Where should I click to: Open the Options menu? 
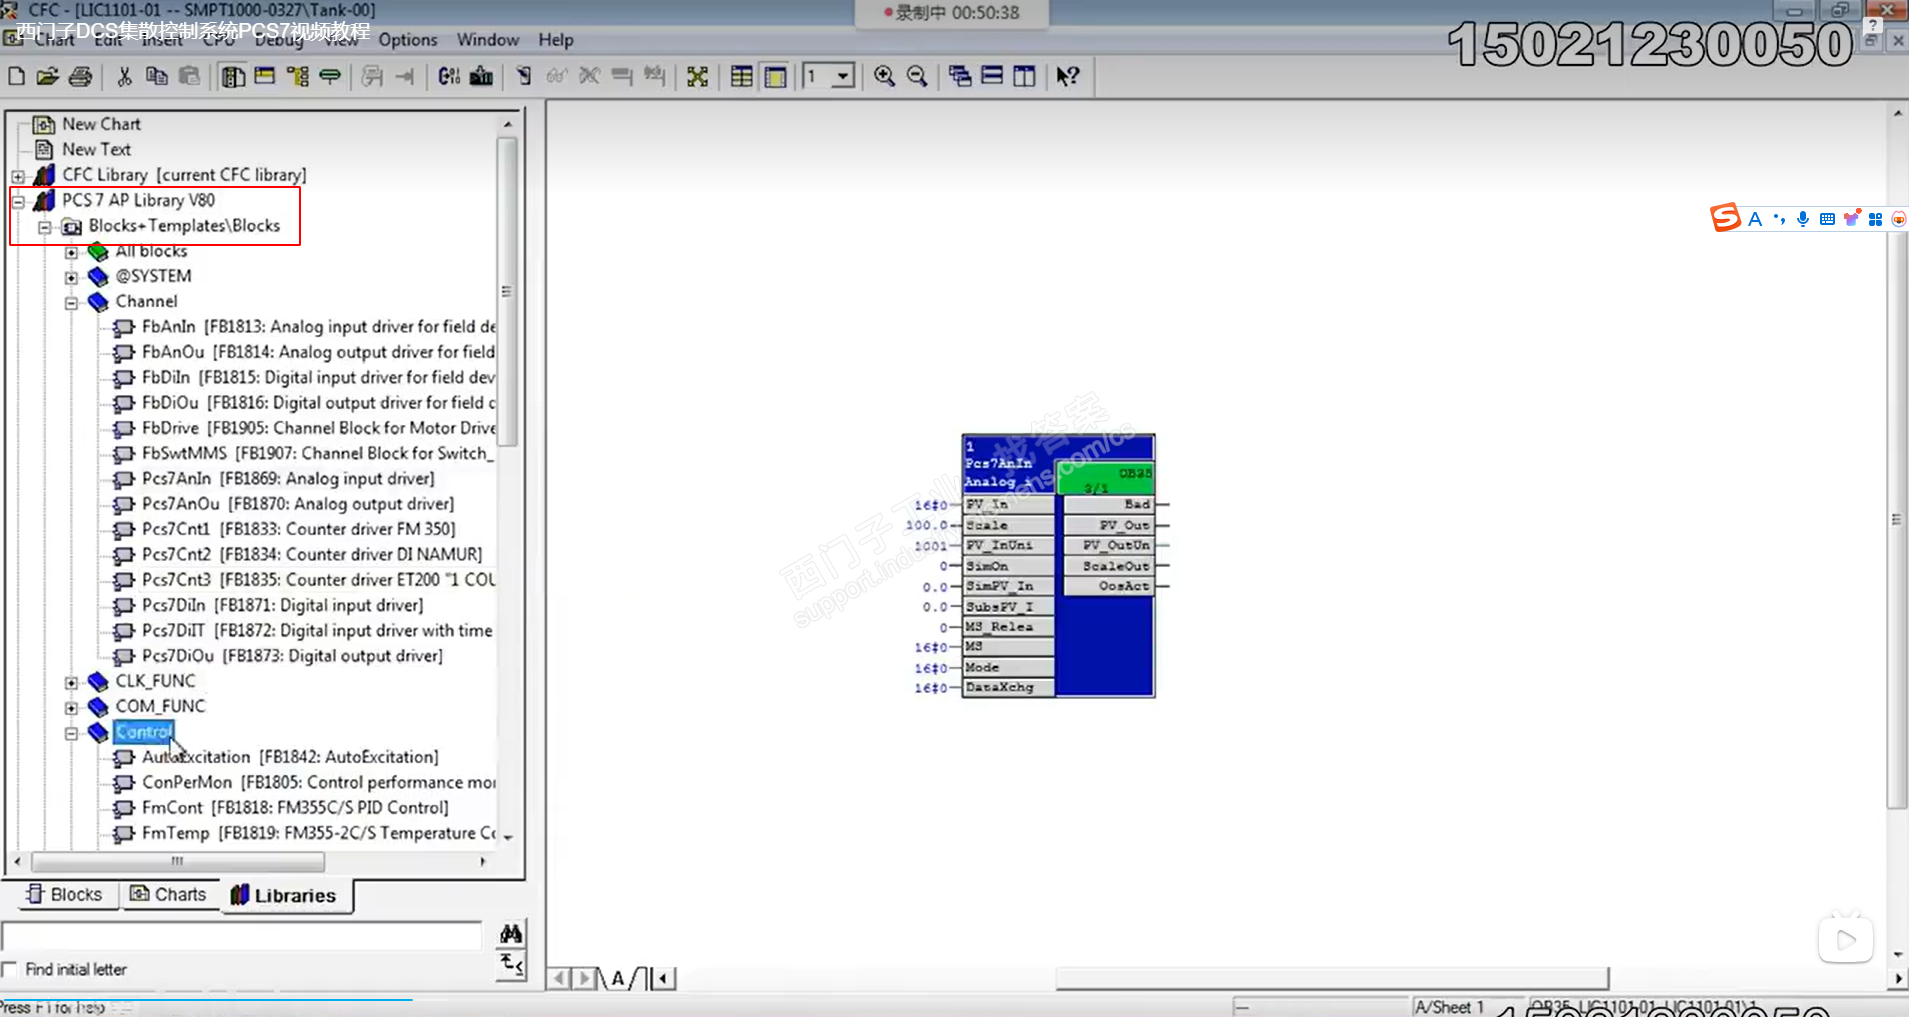click(408, 40)
